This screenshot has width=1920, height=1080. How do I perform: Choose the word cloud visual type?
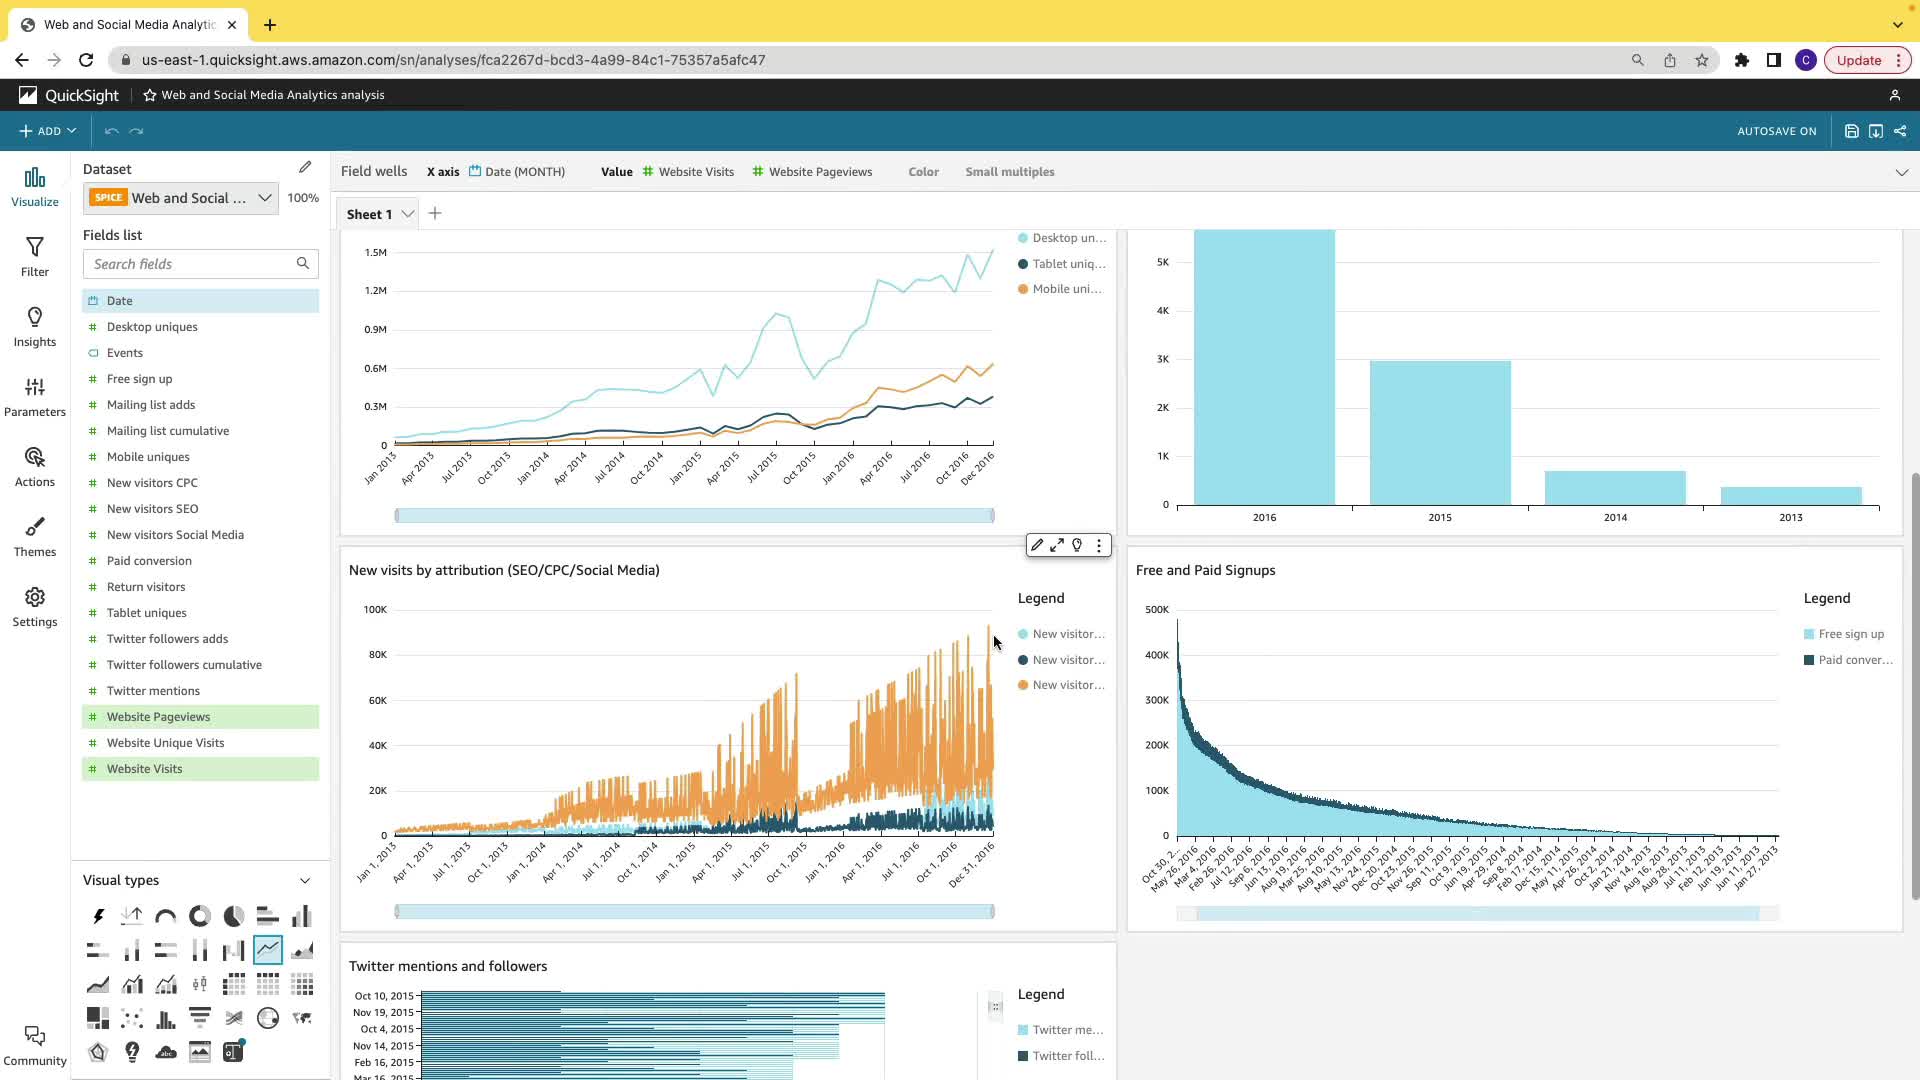pos(166,1052)
